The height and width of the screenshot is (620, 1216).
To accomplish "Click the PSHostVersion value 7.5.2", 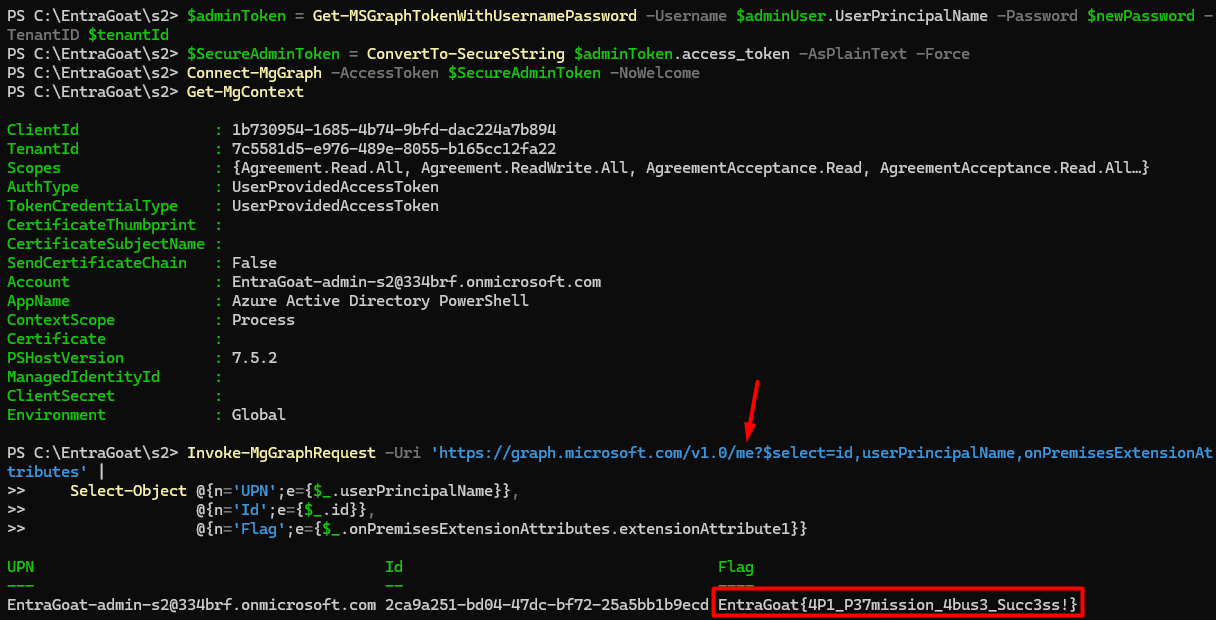I will click(254, 358).
